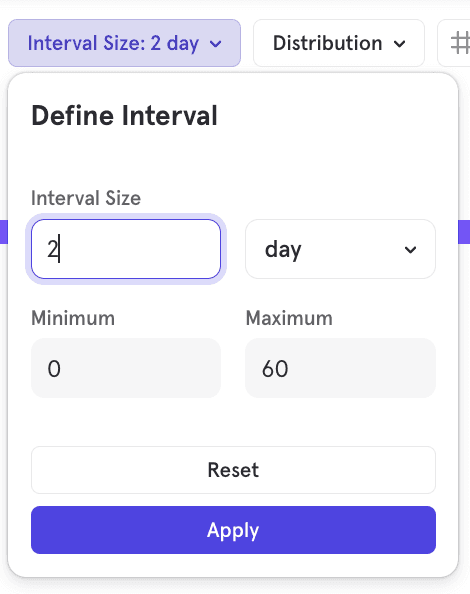Viewport: 470px width, 594px height.
Task: Focus the Interval Size number field
Action: coord(126,249)
